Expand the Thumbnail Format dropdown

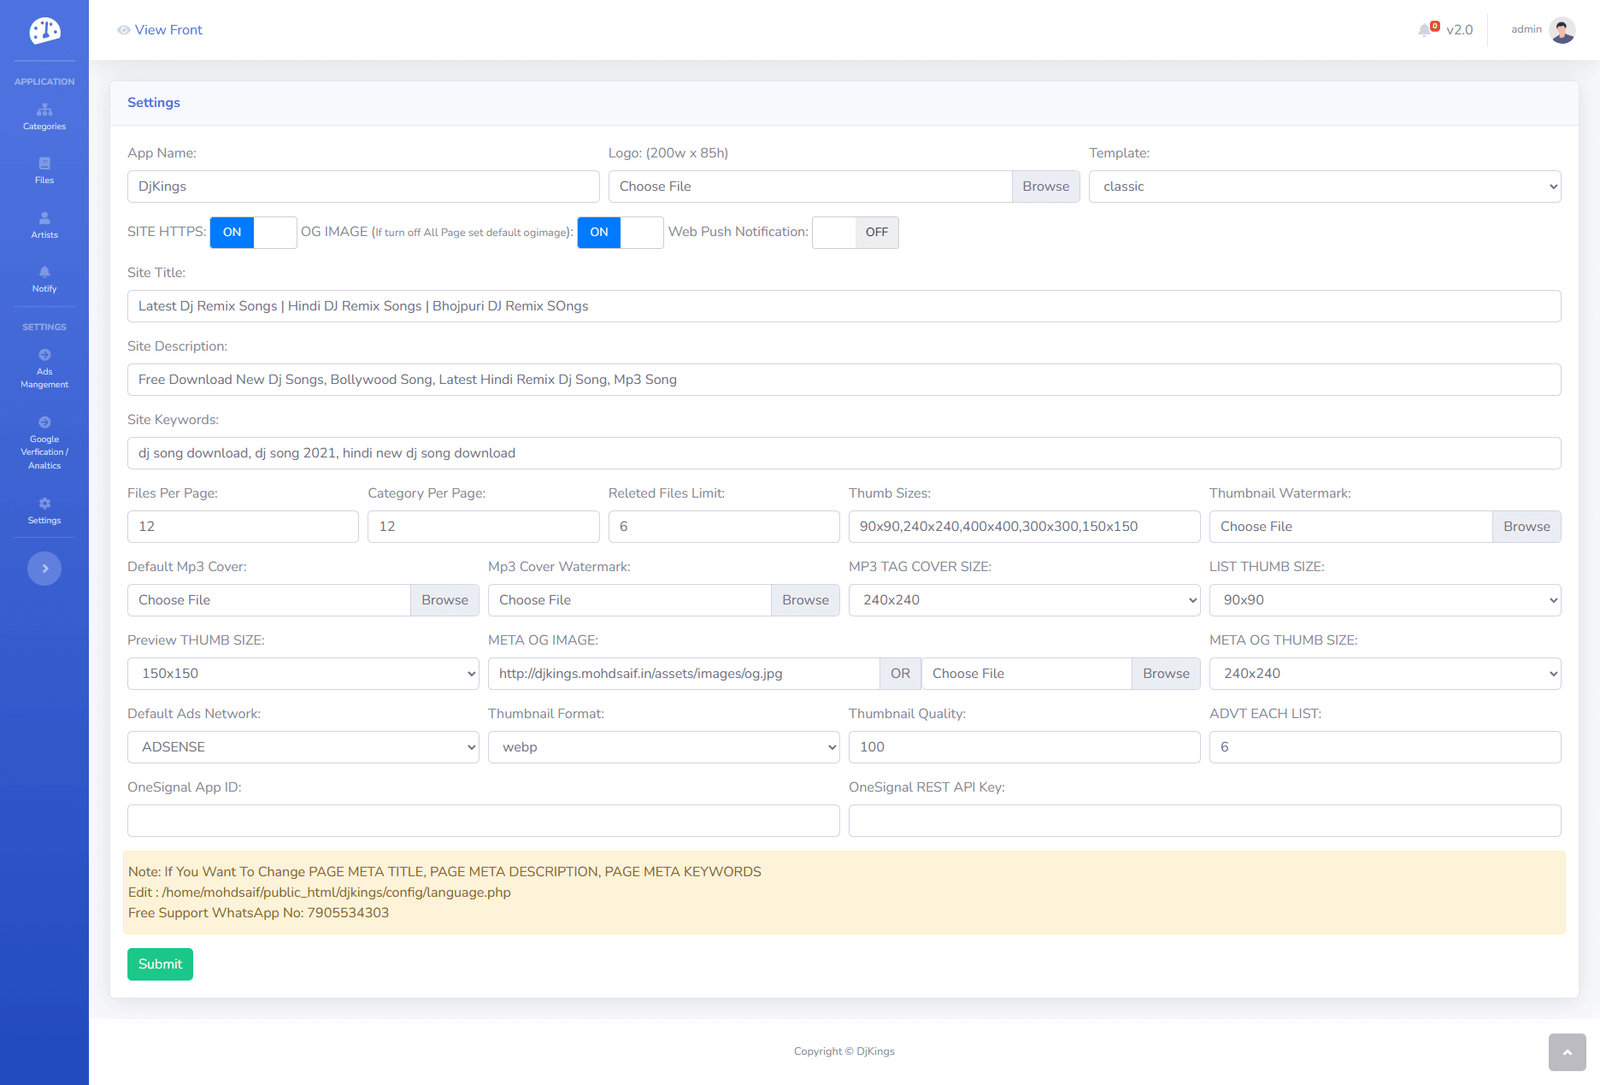point(663,747)
